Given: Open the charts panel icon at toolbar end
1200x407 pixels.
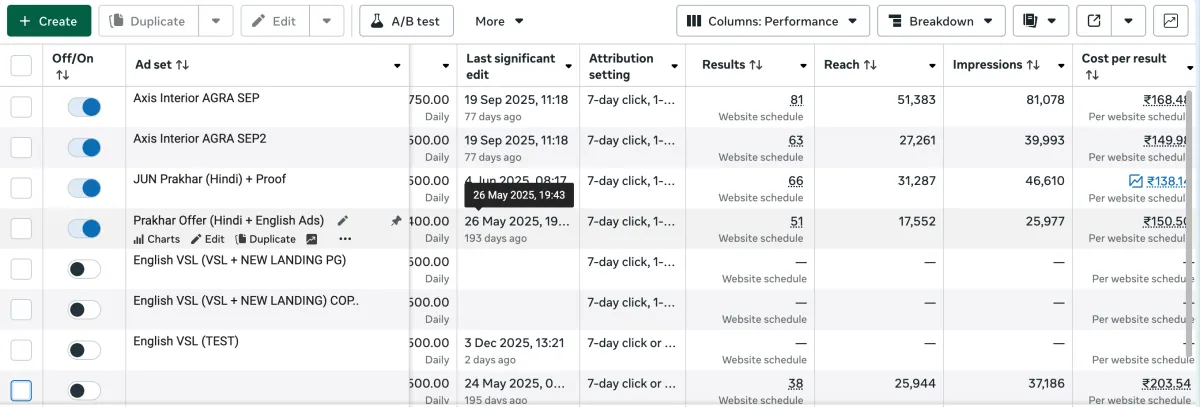Looking at the screenshot, I should tap(1170, 21).
